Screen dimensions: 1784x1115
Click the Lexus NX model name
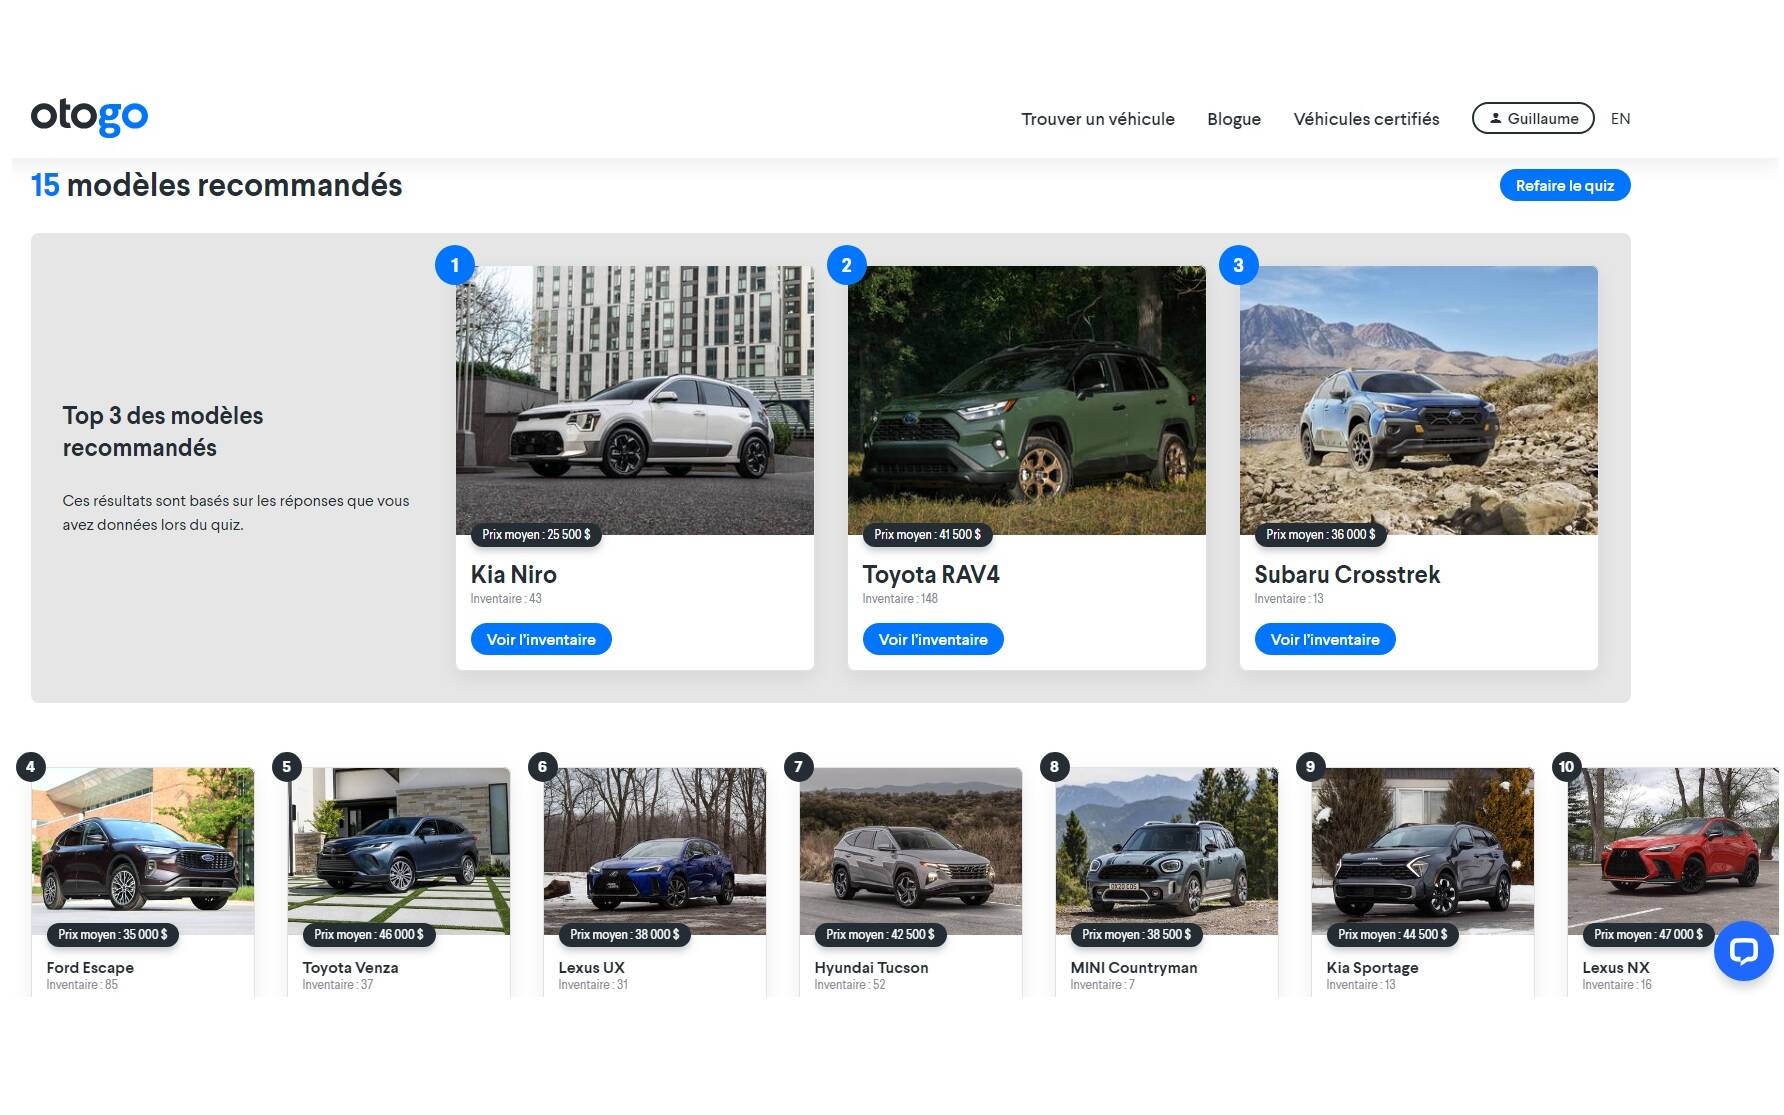[x=1616, y=968]
